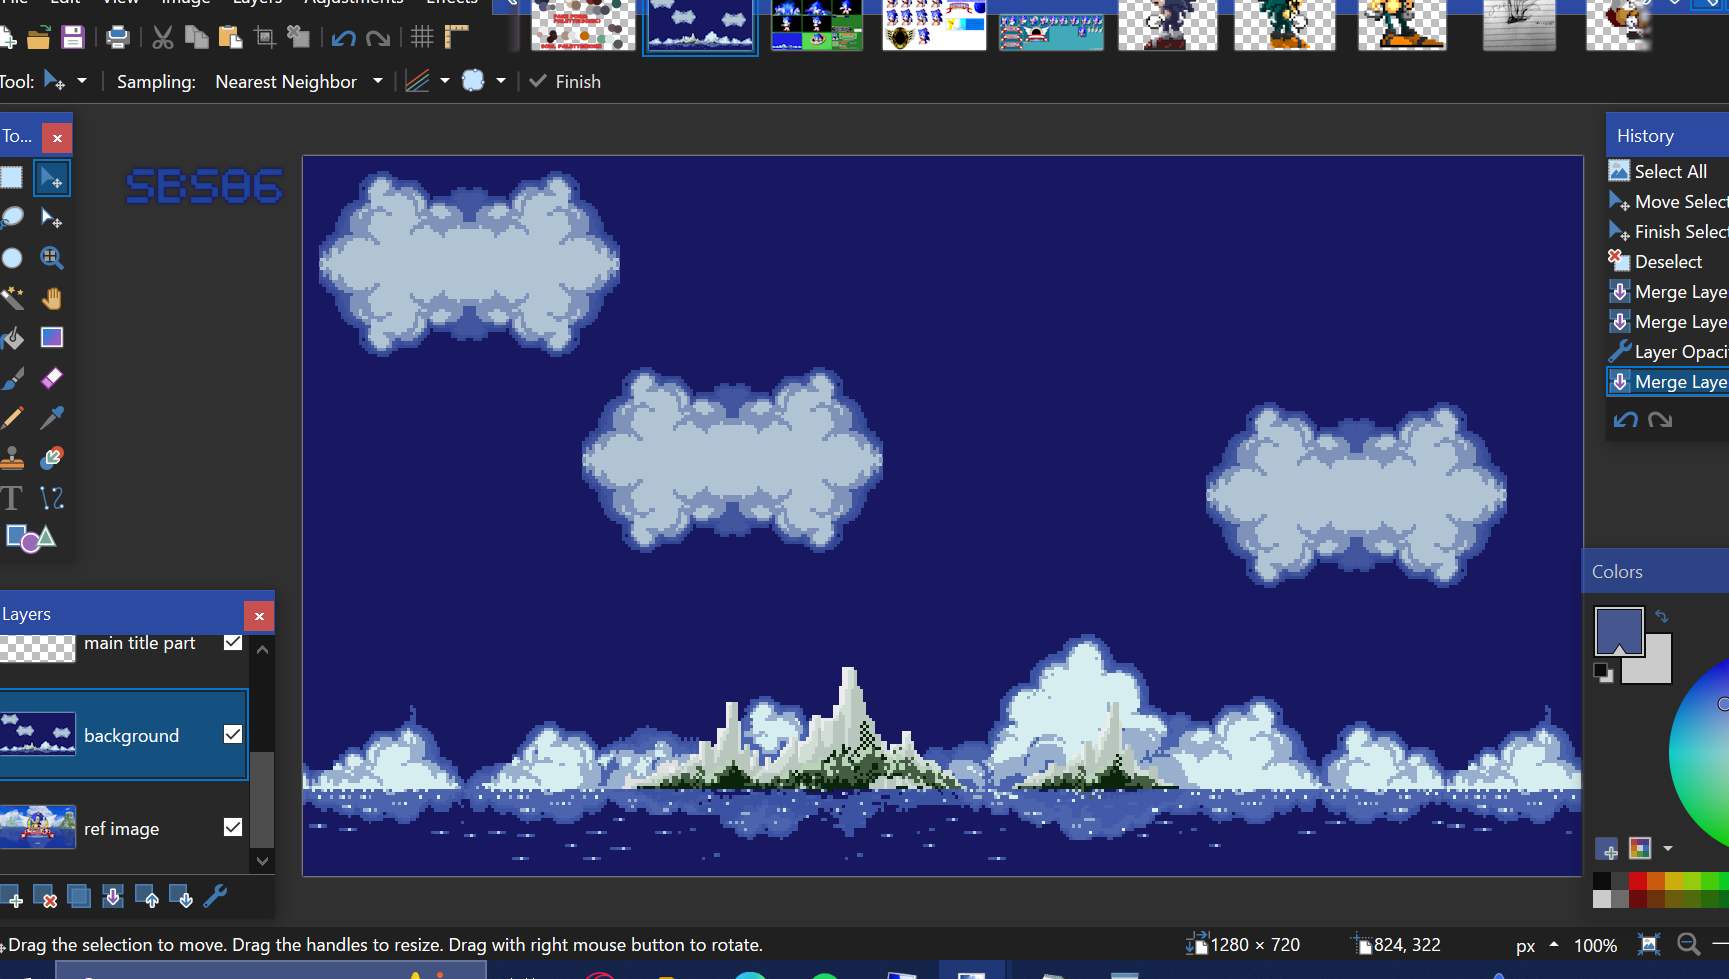The image size is (1729, 979).
Task: Click Redo arrow in History panel
Action: pyautogui.click(x=1660, y=420)
